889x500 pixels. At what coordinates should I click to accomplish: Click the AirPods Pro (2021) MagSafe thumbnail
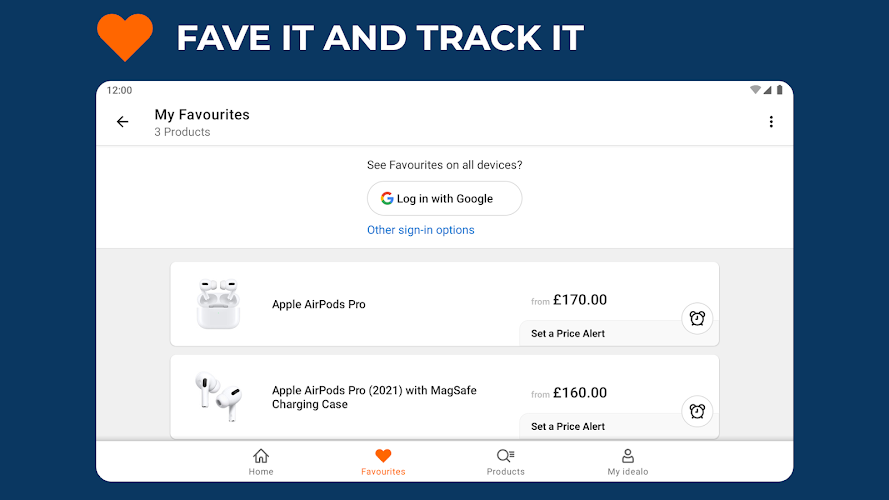coord(218,396)
